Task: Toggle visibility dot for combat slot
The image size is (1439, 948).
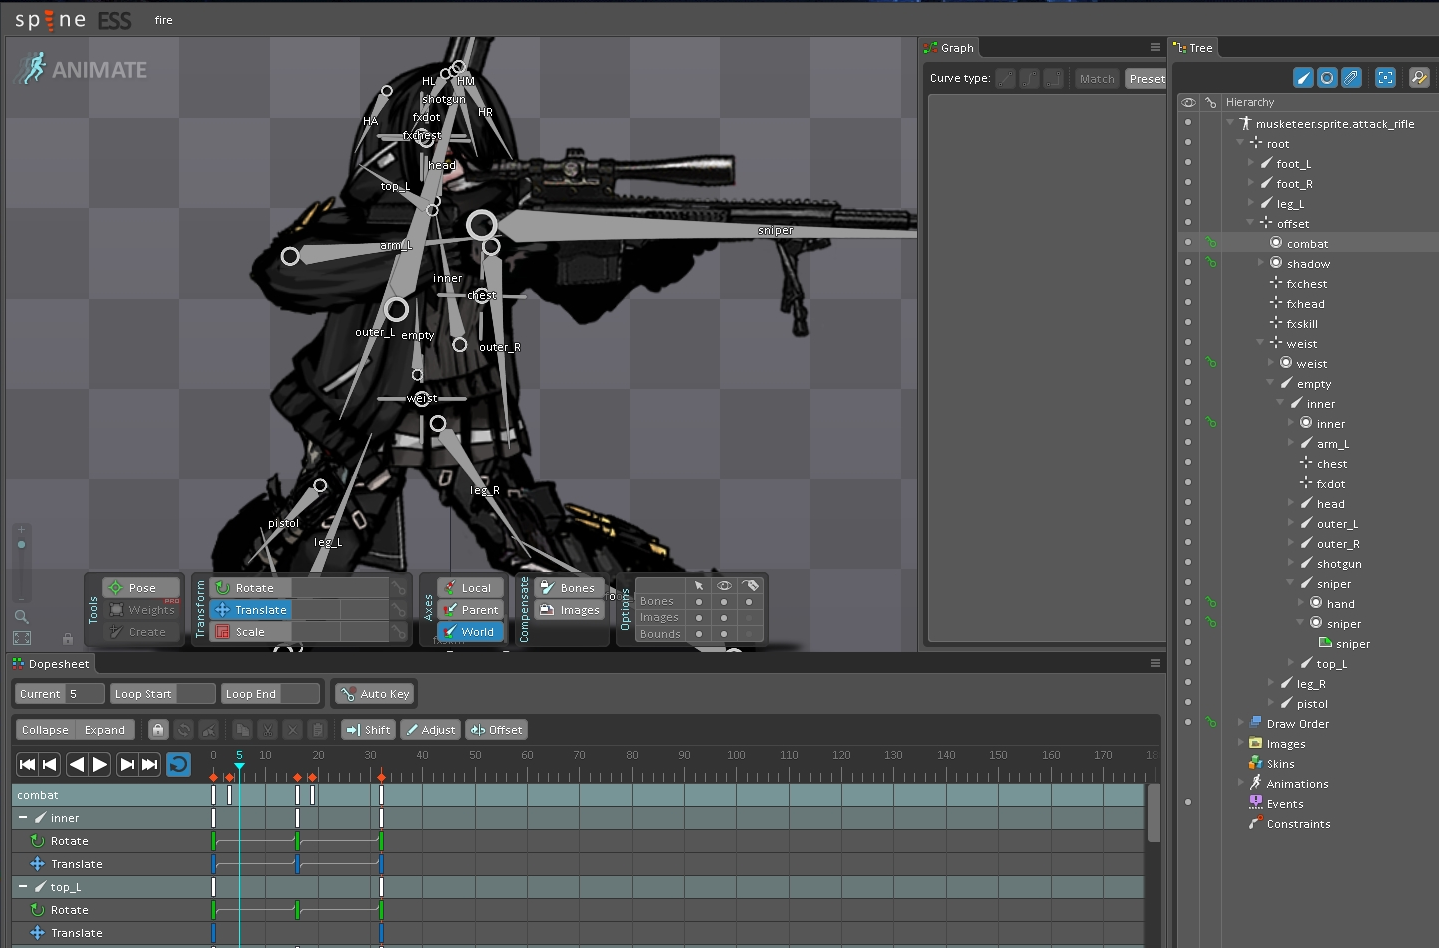Action: (1188, 243)
